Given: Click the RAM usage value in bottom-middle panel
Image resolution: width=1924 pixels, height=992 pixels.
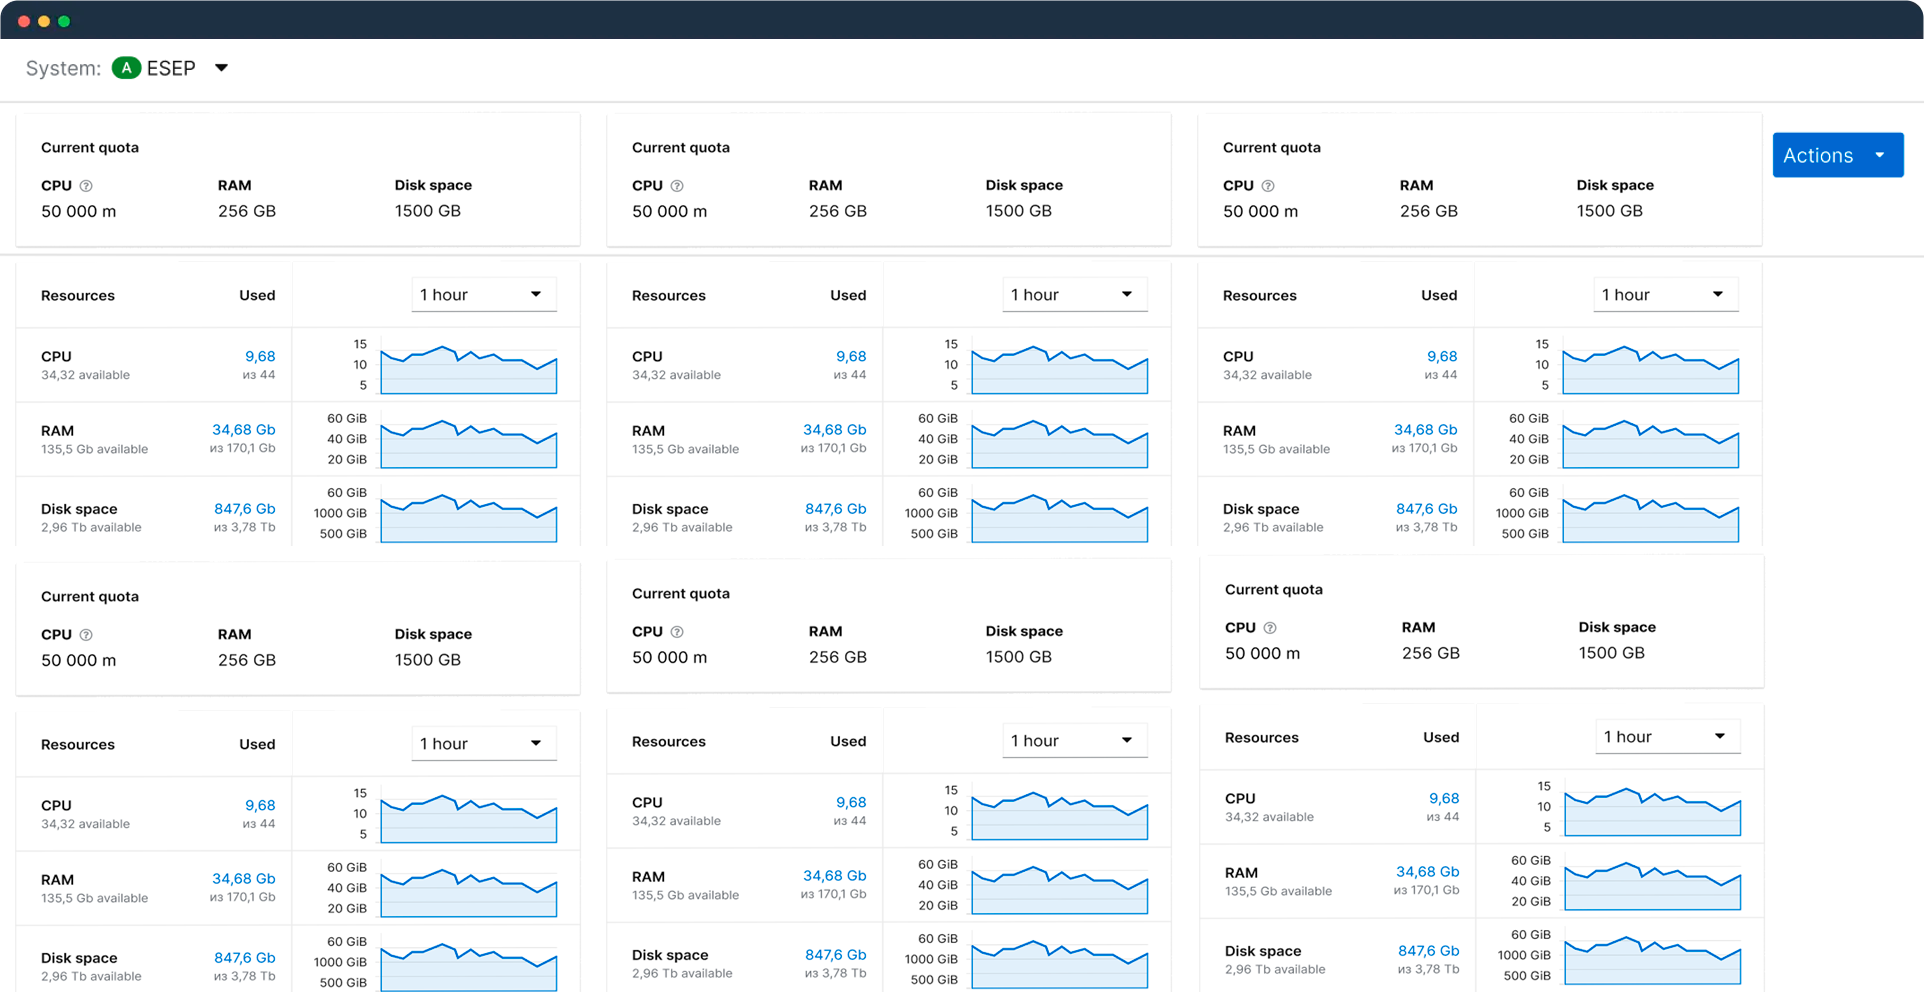Looking at the screenshot, I should [835, 875].
